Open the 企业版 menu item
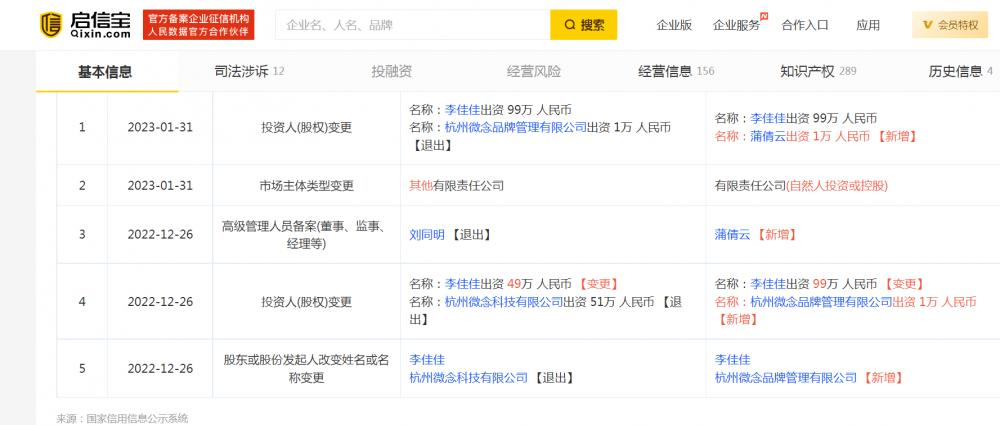Image resolution: width=1000 pixels, height=425 pixels. coord(674,25)
